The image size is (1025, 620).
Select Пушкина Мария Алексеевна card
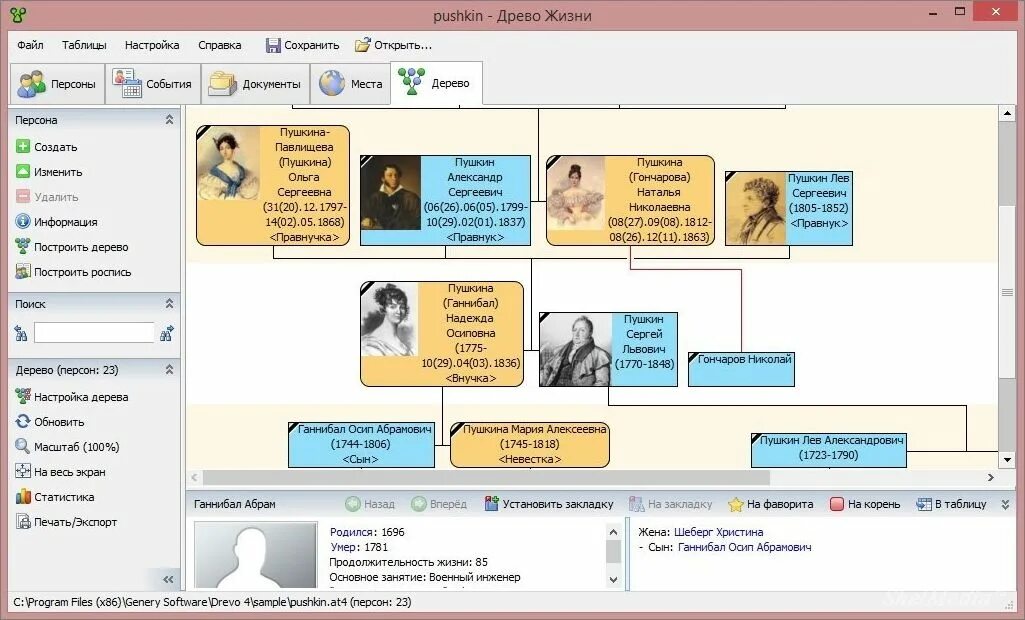click(530, 444)
